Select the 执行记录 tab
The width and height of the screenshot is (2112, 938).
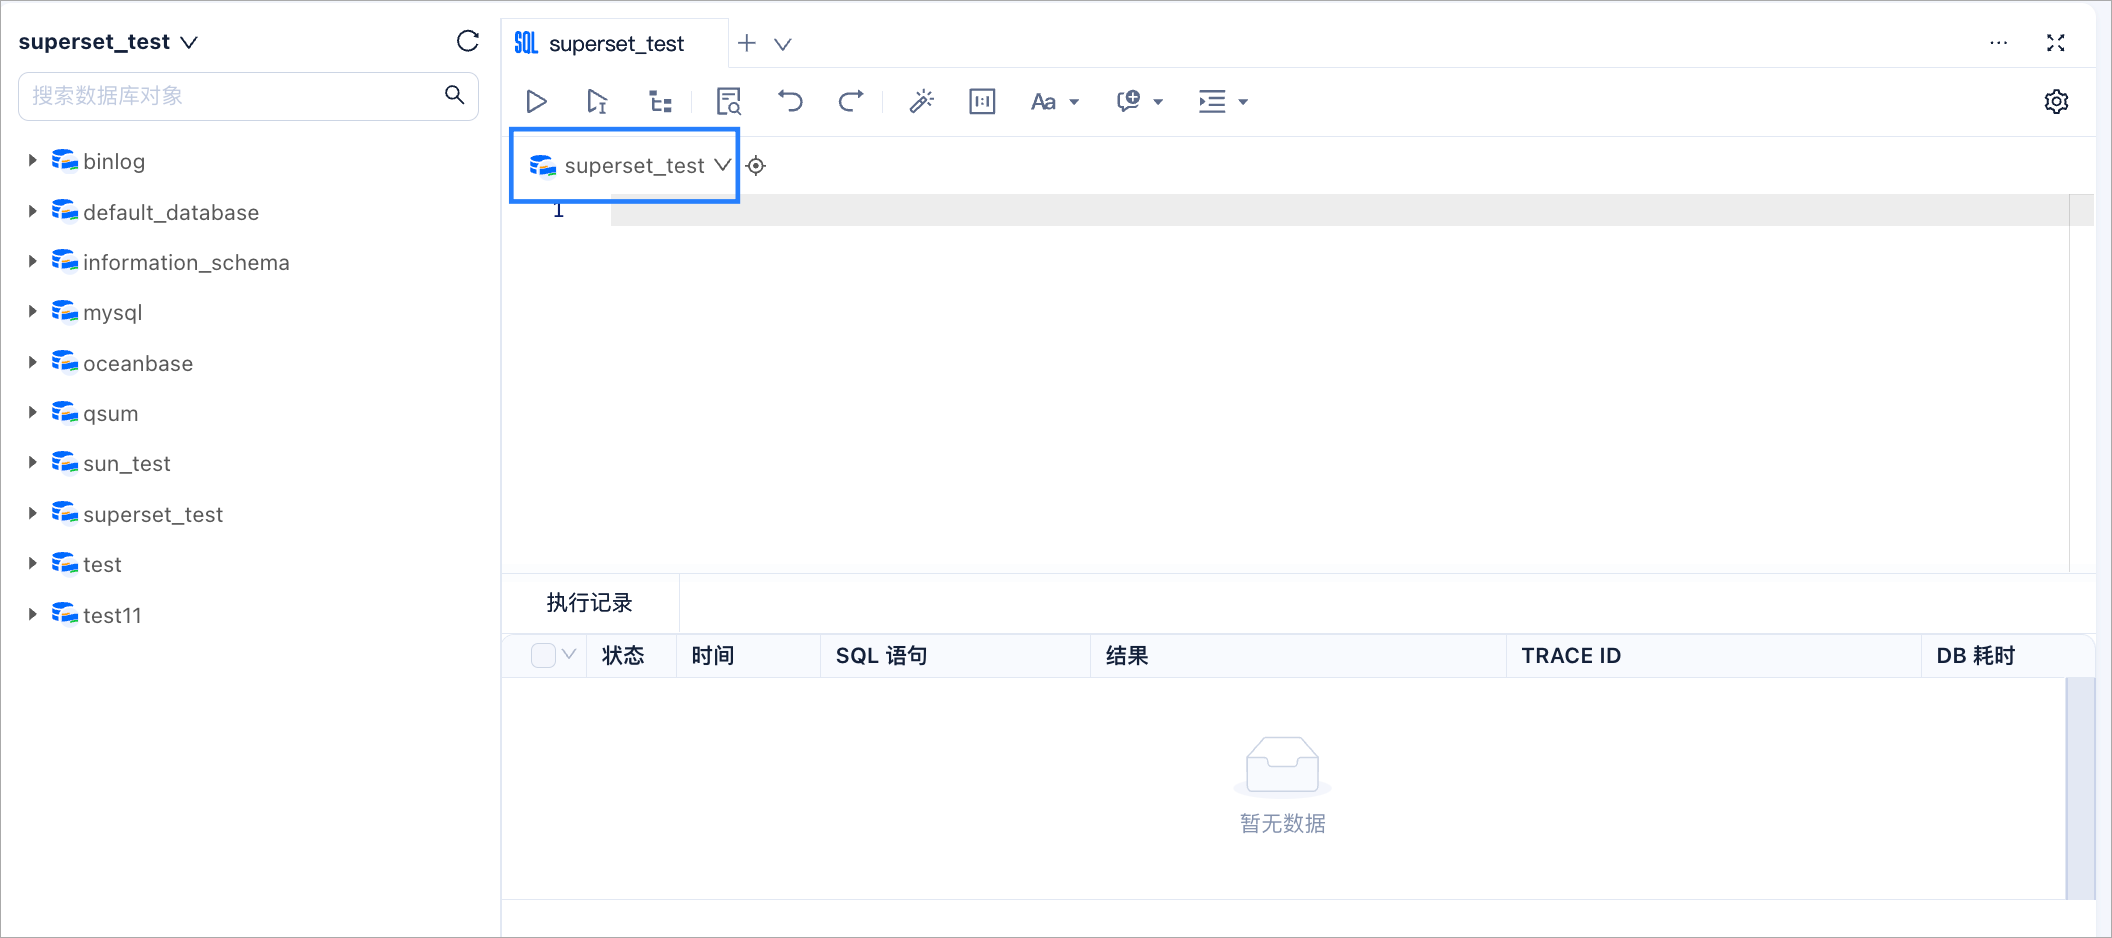pyautogui.click(x=589, y=603)
